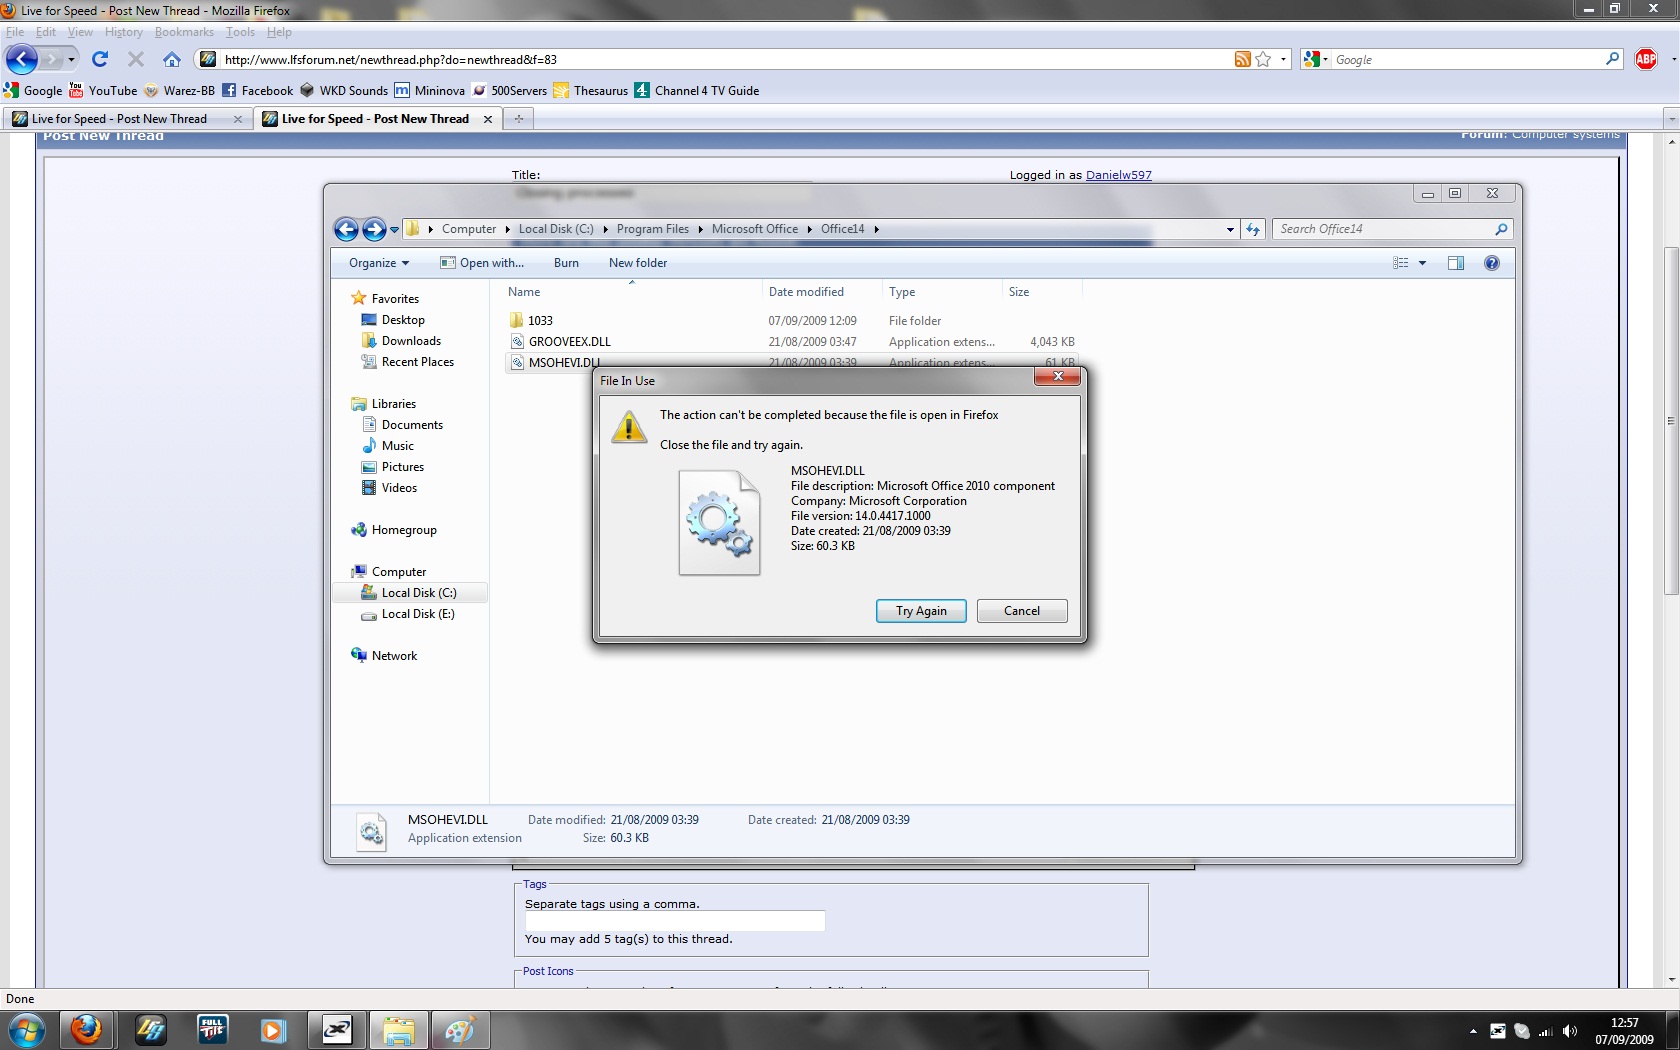Bookmark this page with the star icon
Viewport: 1680px width, 1050px height.
click(x=1263, y=59)
